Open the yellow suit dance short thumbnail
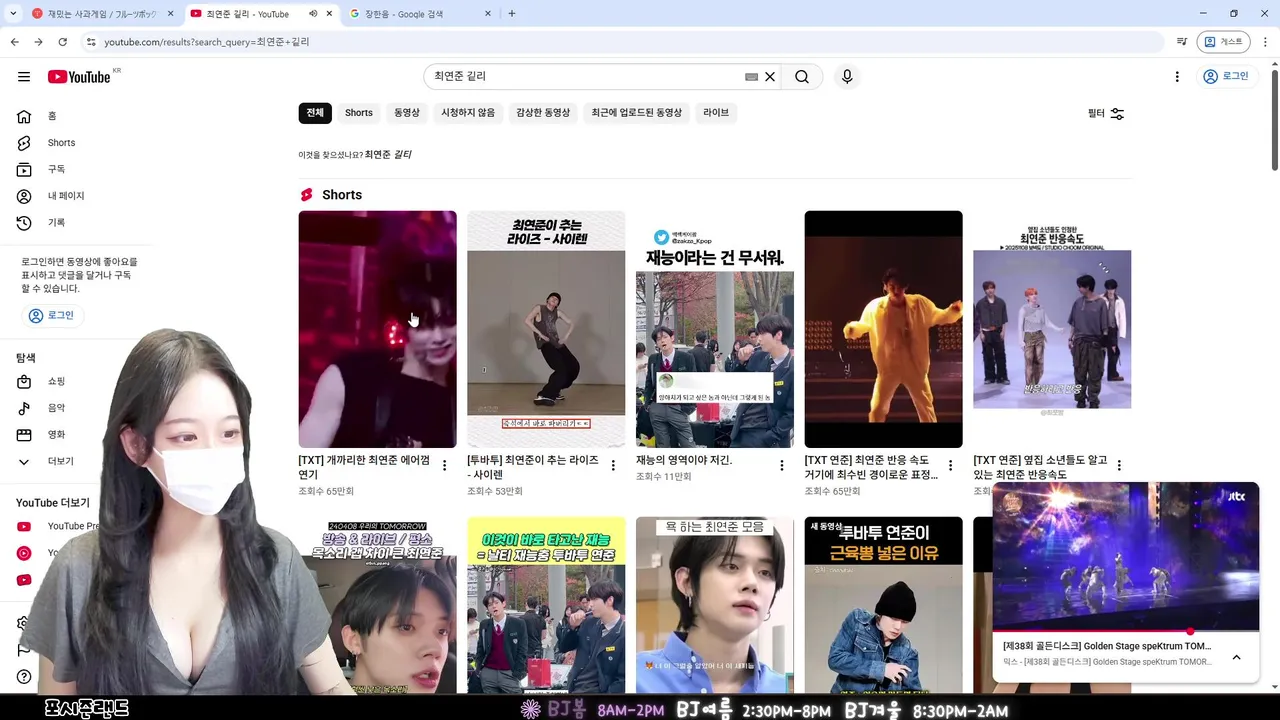 click(x=883, y=329)
